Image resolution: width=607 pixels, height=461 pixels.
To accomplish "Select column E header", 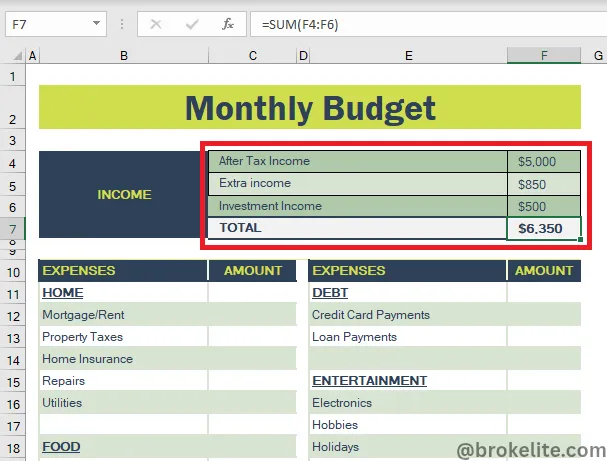I will 408,56.
